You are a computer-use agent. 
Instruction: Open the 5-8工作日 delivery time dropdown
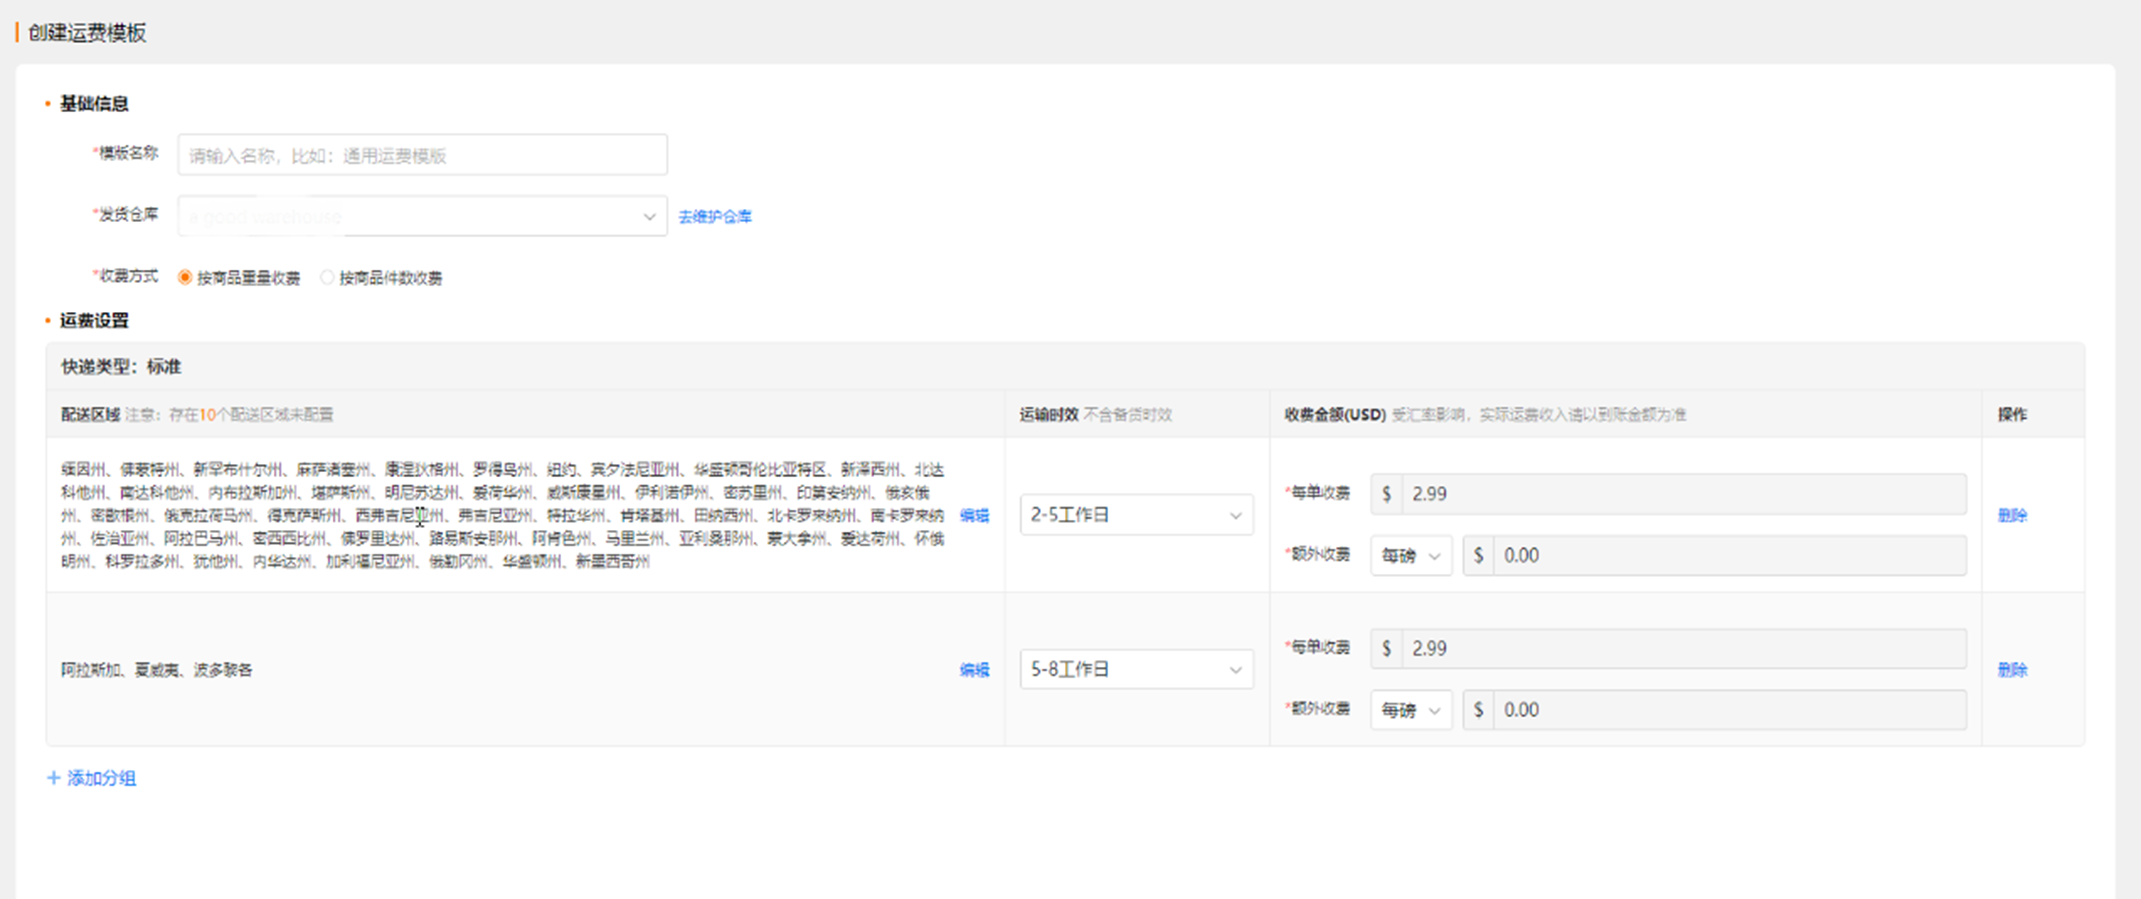1135,669
